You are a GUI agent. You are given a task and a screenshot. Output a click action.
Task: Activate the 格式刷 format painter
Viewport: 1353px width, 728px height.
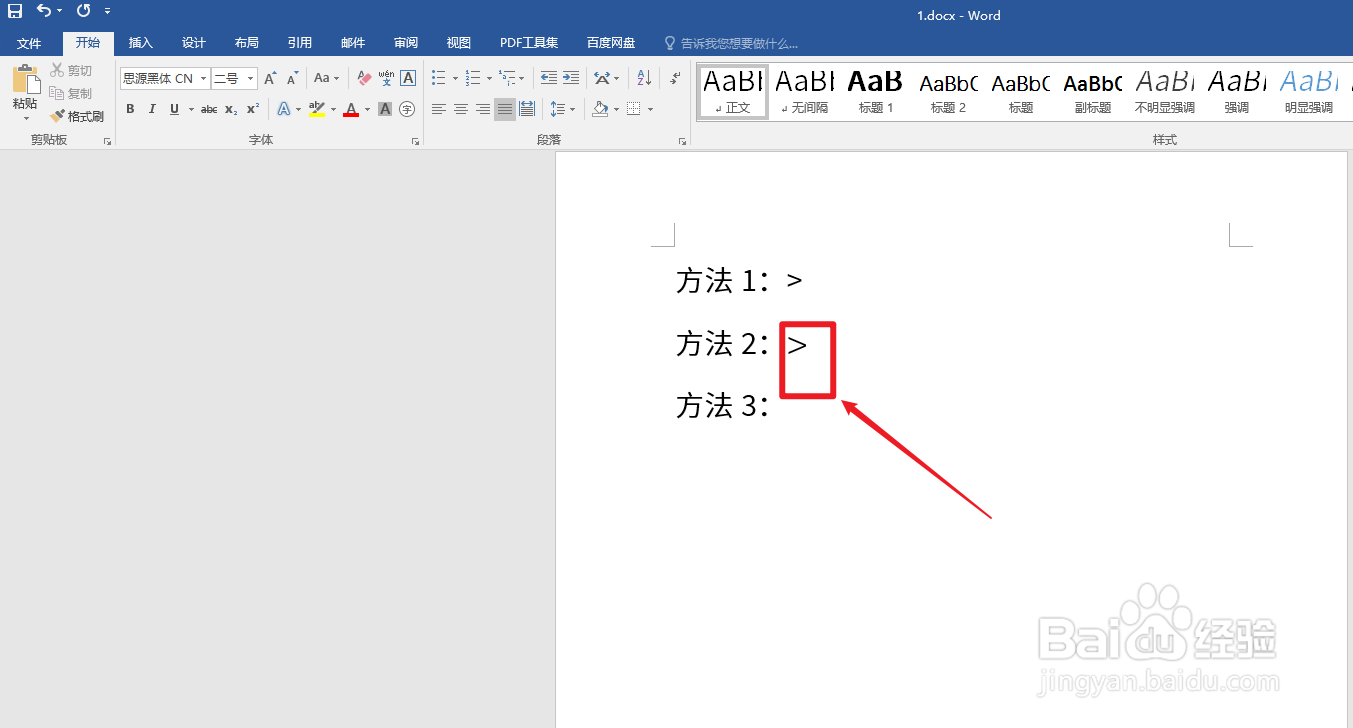[77, 116]
